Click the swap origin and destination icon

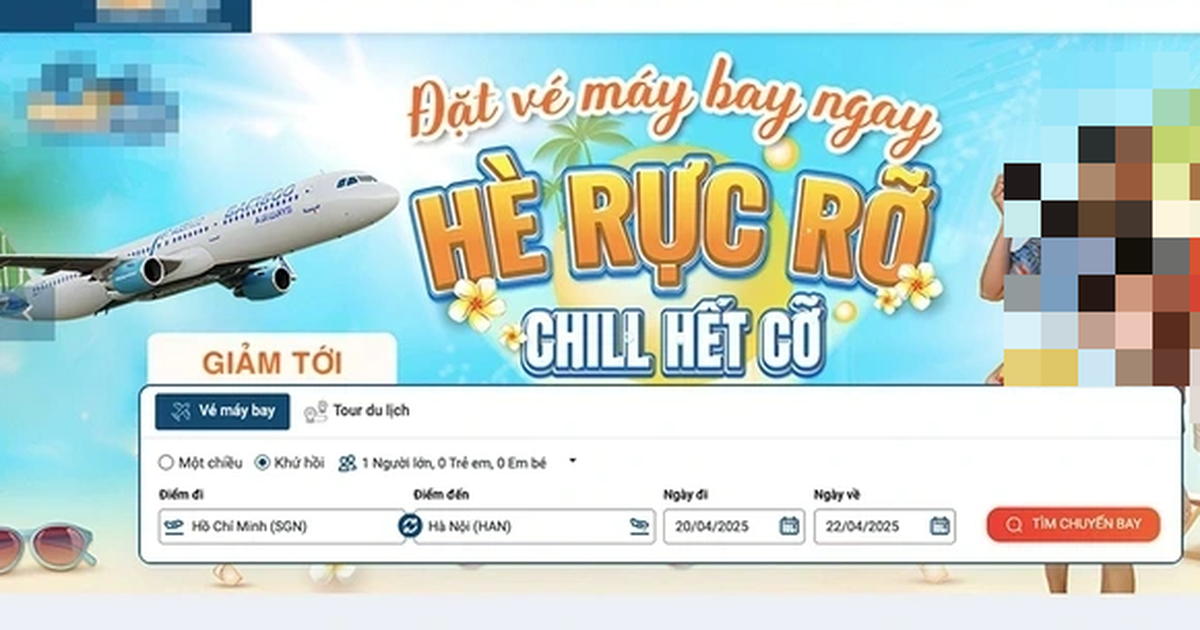pyautogui.click(x=410, y=526)
